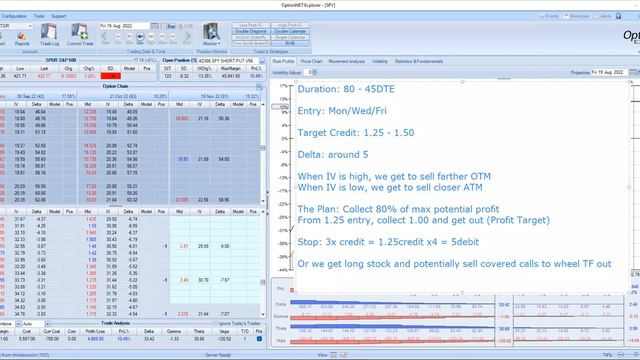This screenshot has height=360, width=640.
Task: Open calendar picker beside trading date
Action: click(x=154, y=26)
